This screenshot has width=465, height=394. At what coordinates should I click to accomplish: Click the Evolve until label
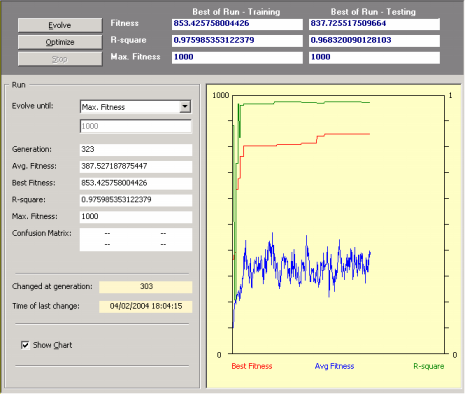coord(33,106)
